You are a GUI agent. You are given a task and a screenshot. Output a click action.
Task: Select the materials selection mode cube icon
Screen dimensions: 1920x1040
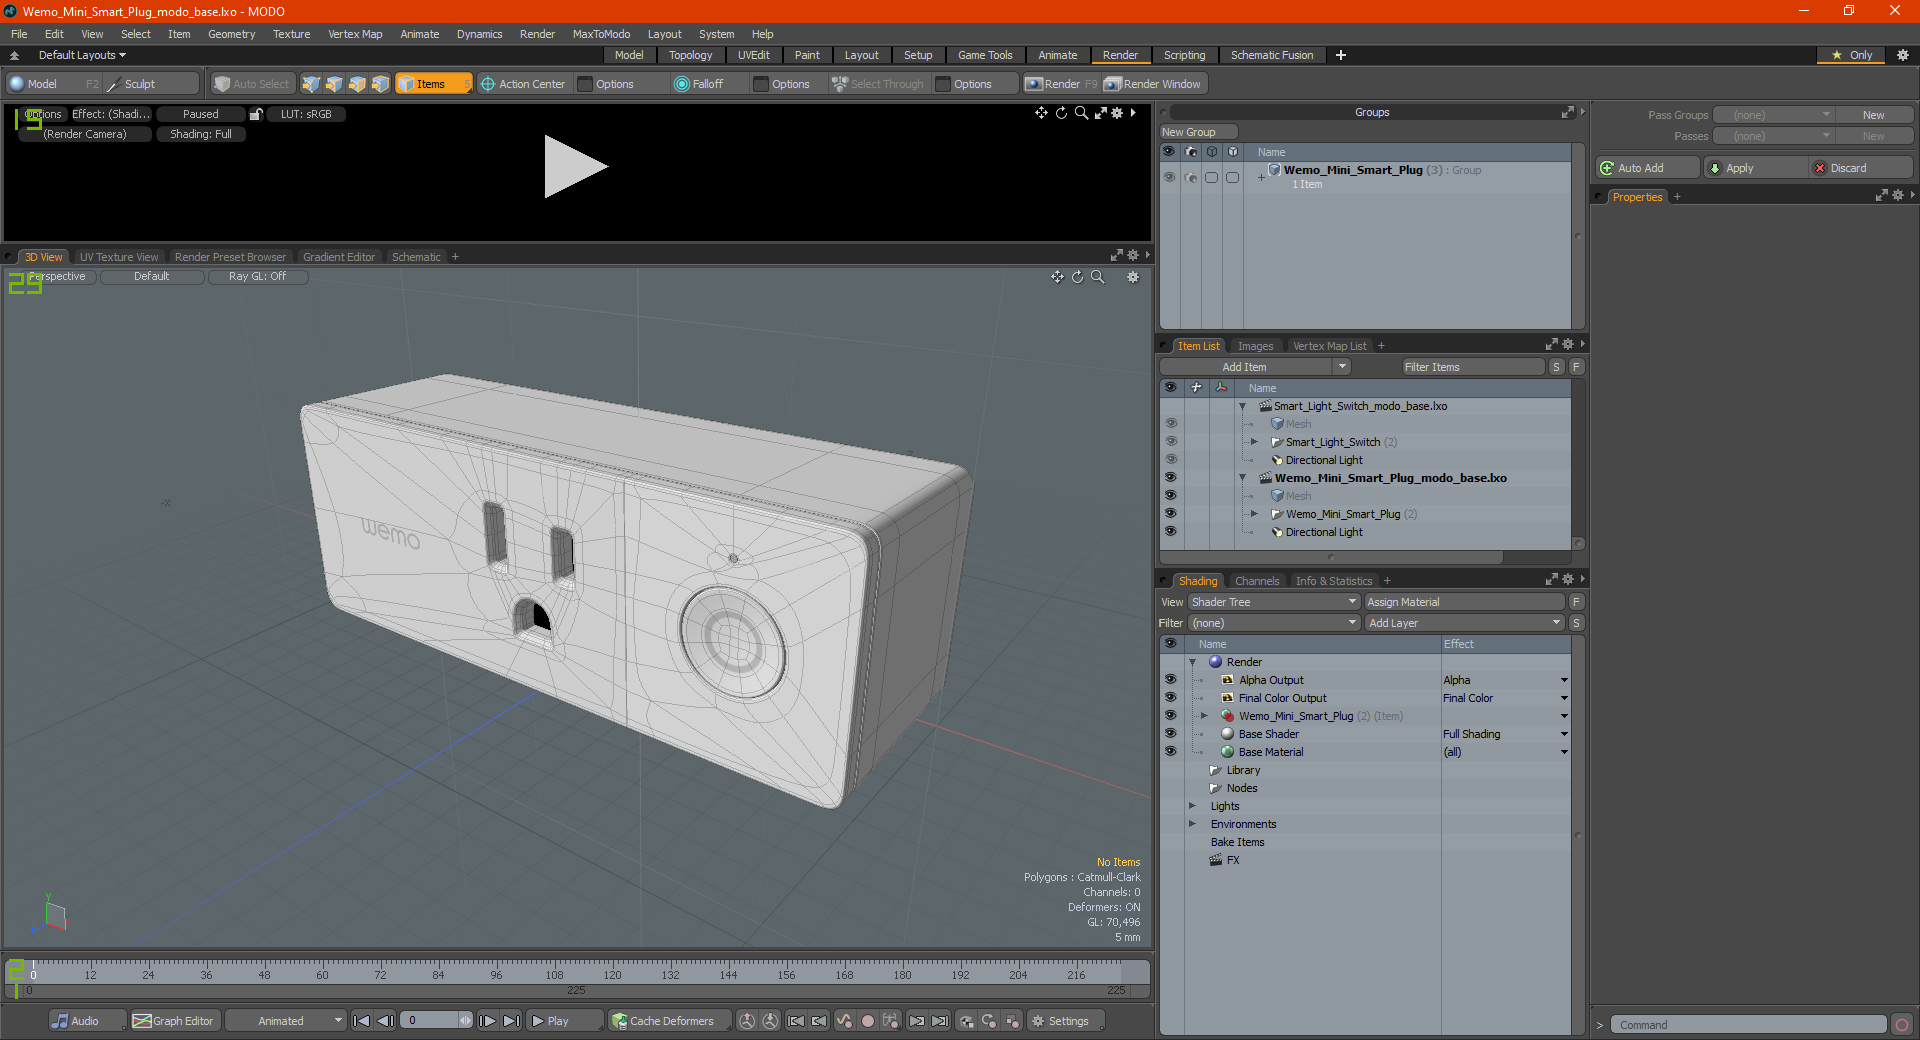380,84
